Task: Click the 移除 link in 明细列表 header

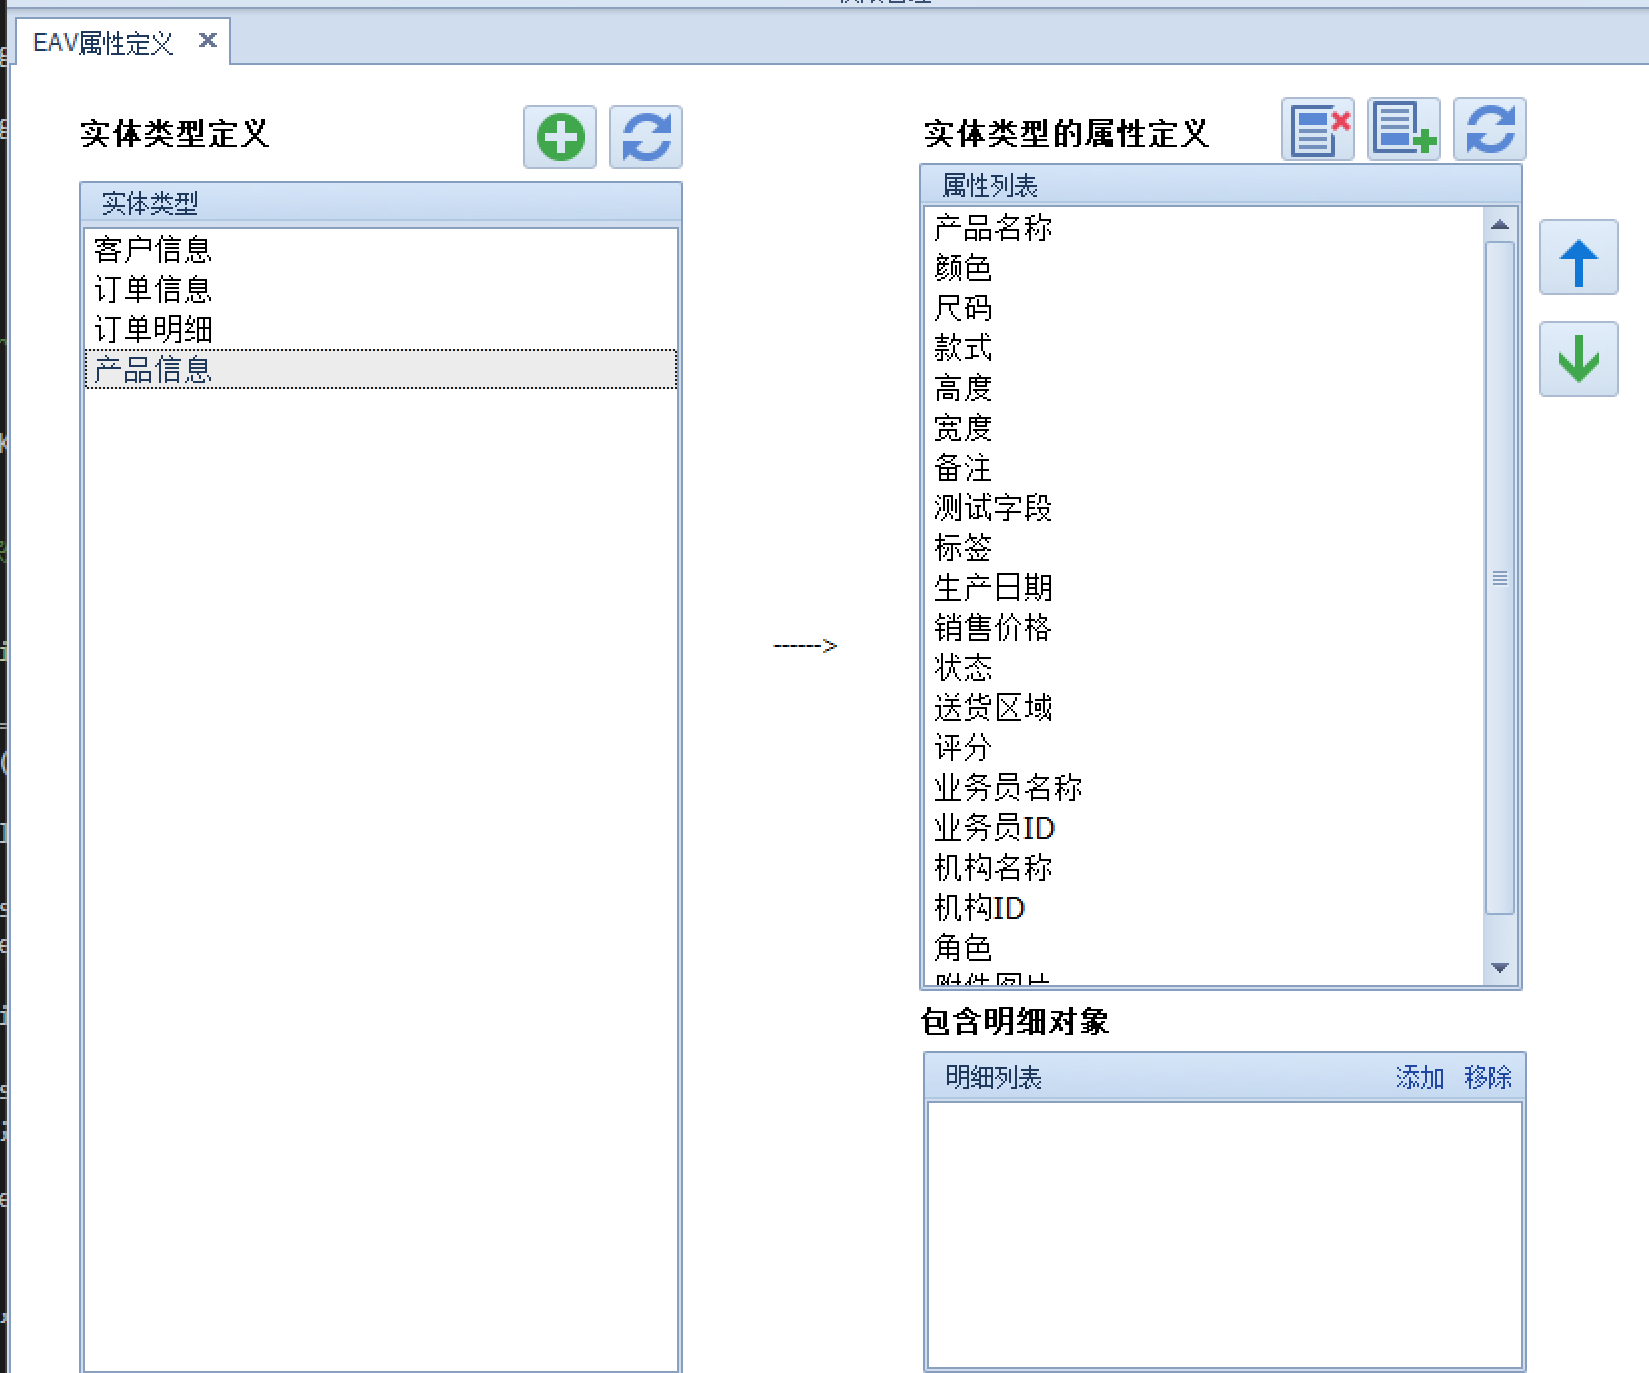Action: [1488, 1077]
